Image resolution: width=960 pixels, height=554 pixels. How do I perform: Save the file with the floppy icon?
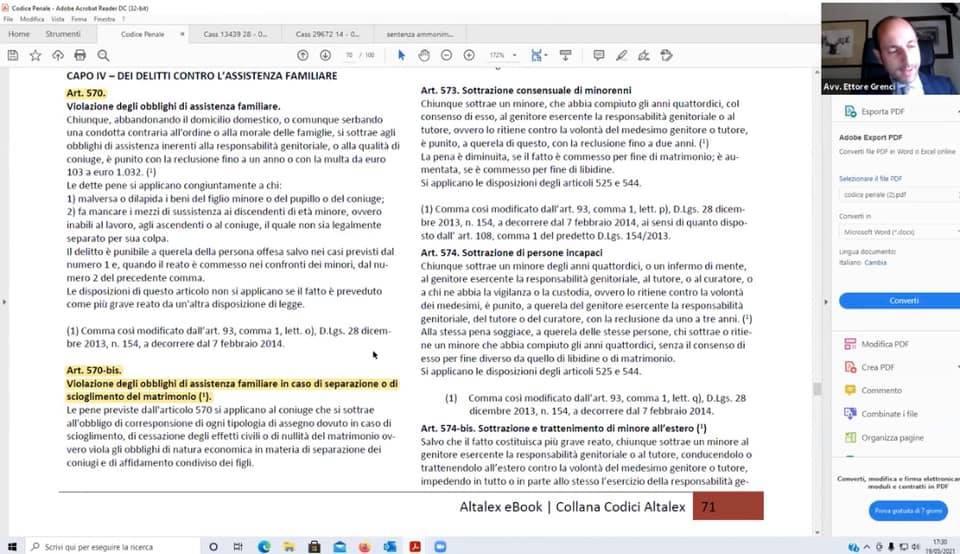13,55
